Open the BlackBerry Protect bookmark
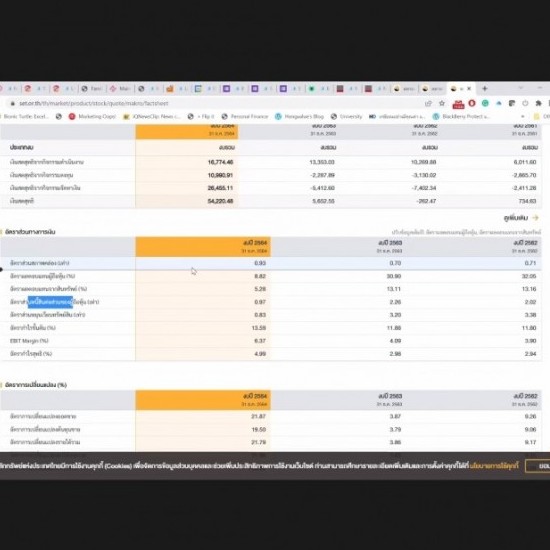The height and width of the screenshot is (550, 550). (461, 116)
